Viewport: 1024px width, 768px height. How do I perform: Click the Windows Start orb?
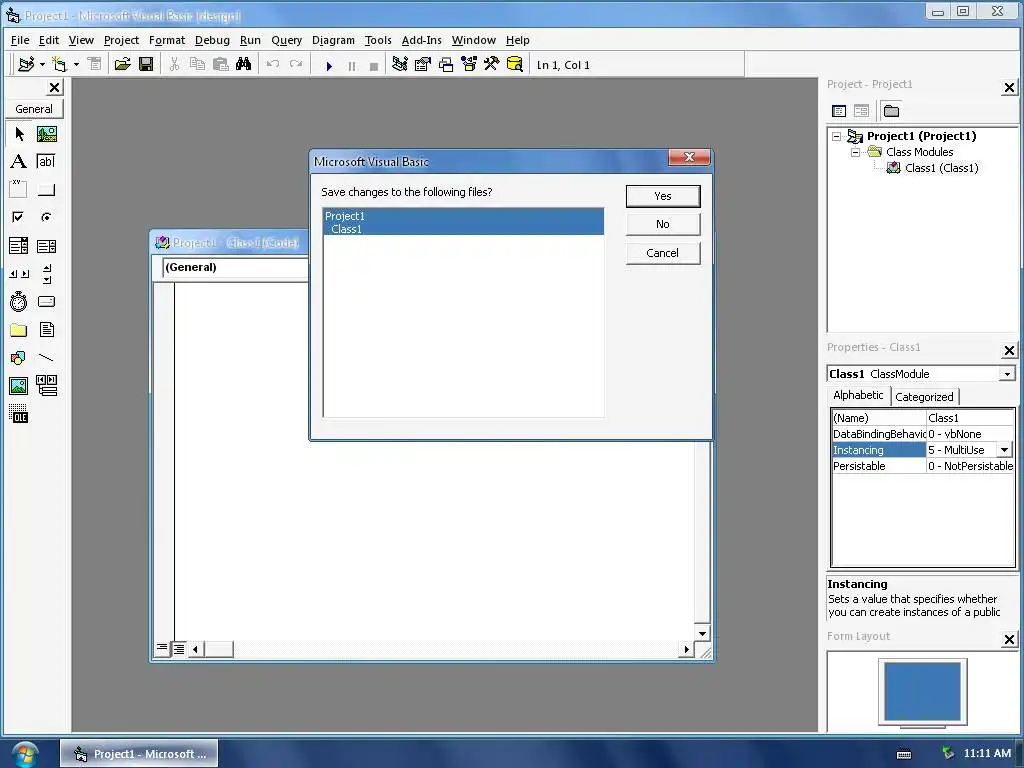25,754
